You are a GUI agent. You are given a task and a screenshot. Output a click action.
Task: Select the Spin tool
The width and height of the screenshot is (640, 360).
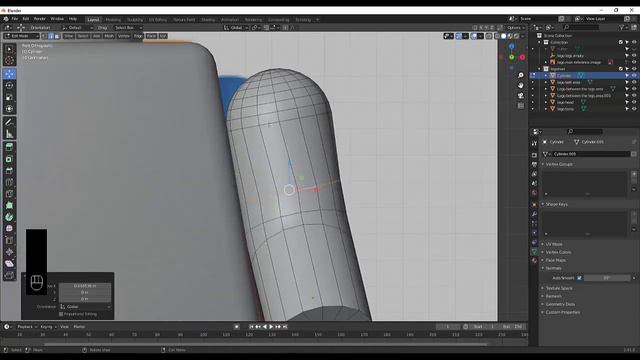9,217
